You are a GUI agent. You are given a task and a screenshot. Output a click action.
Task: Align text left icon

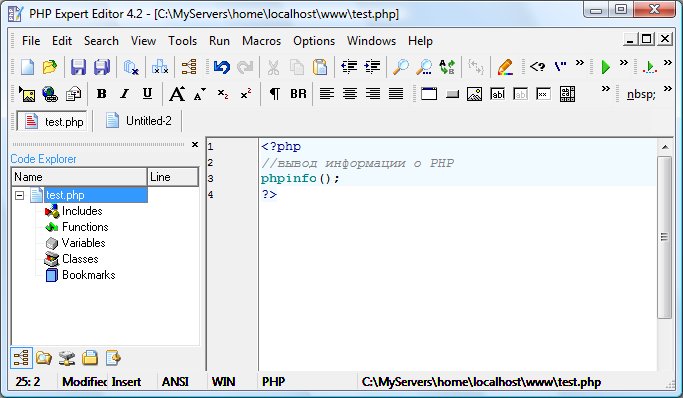[x=327, y=94]
